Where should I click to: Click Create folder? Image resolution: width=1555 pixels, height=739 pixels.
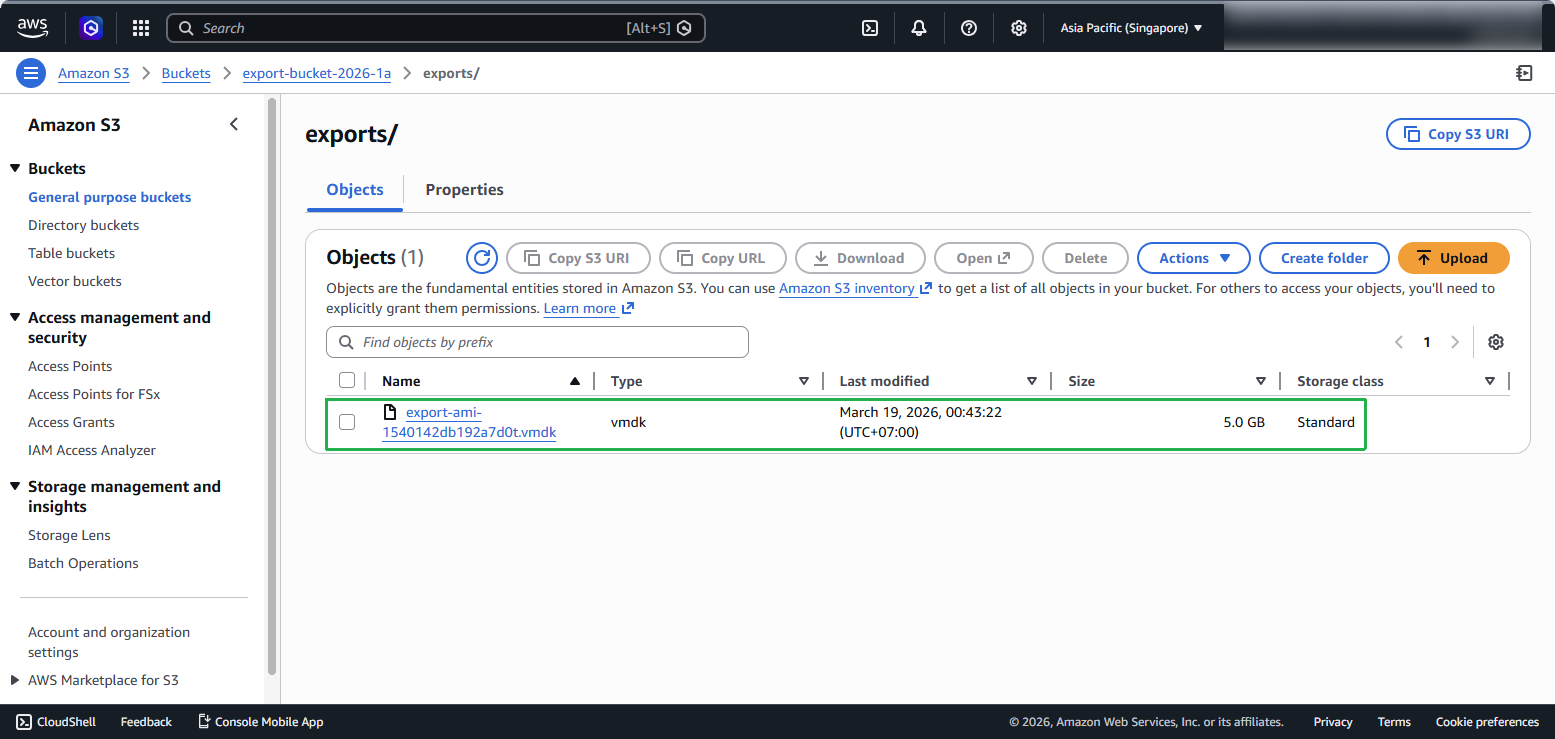coord(1324,258)
